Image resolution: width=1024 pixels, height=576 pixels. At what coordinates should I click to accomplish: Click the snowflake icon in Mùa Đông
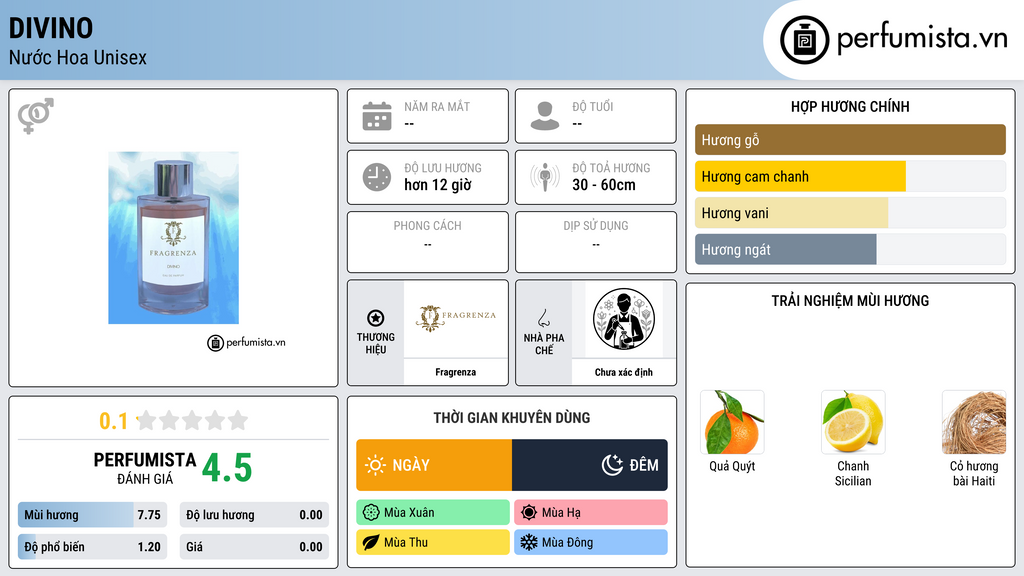click(529, 542)
